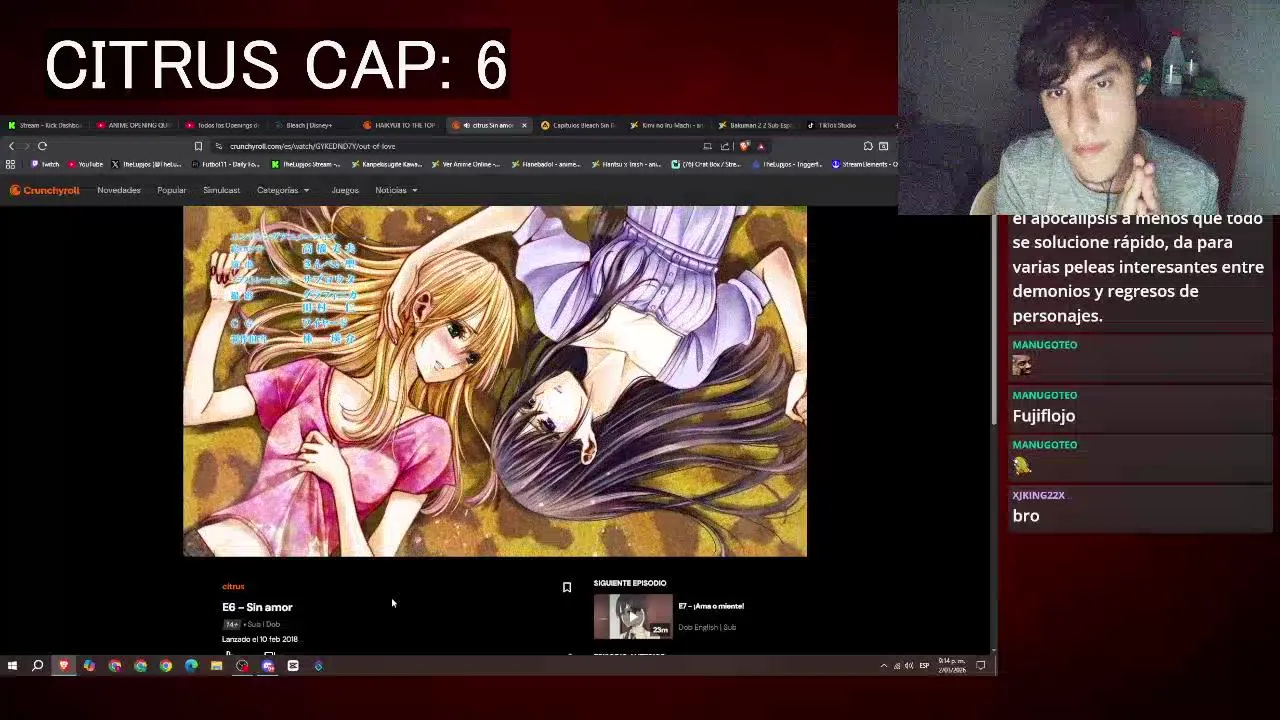The height and width of the screenshot is (720, 1280).
Task: Open File Explorer from the taskbar
Action: pyautogui.click(x=216, y=666)
